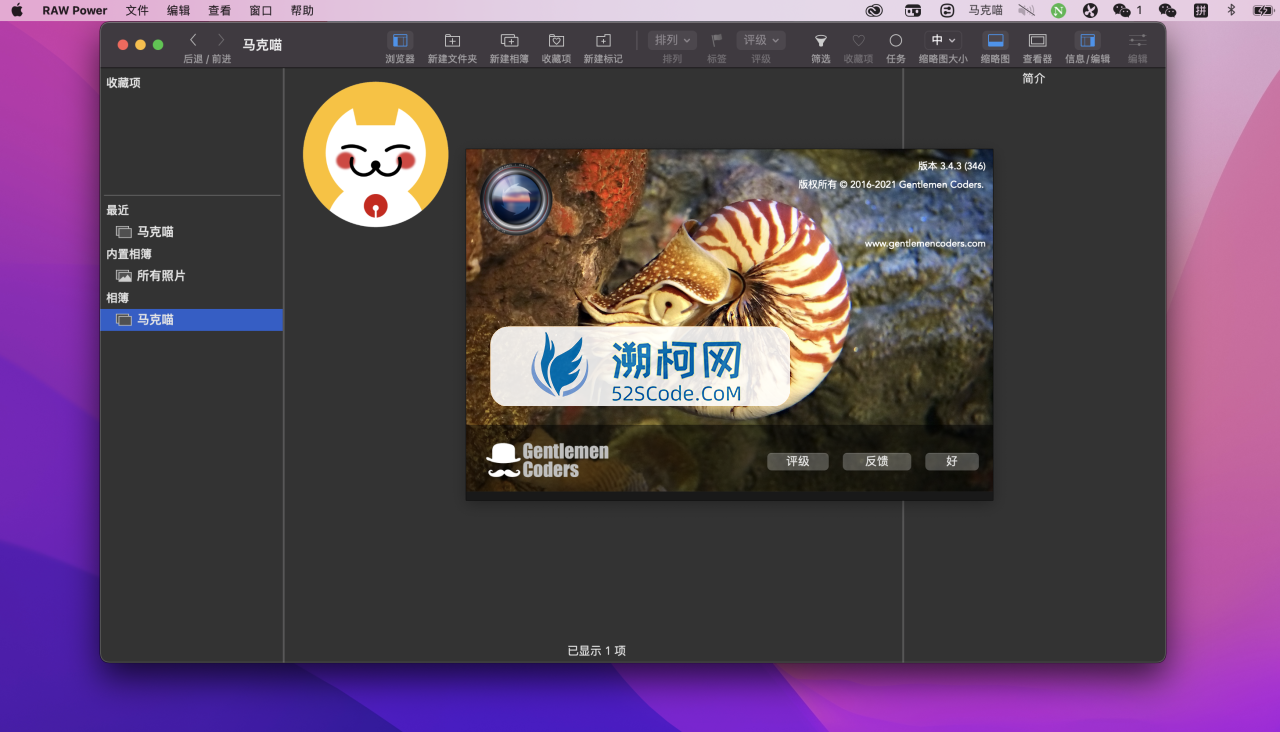Screen dimensions: 1280x732
Task: Click the muted sound menu bar icon
Action: pos(1026,11)
